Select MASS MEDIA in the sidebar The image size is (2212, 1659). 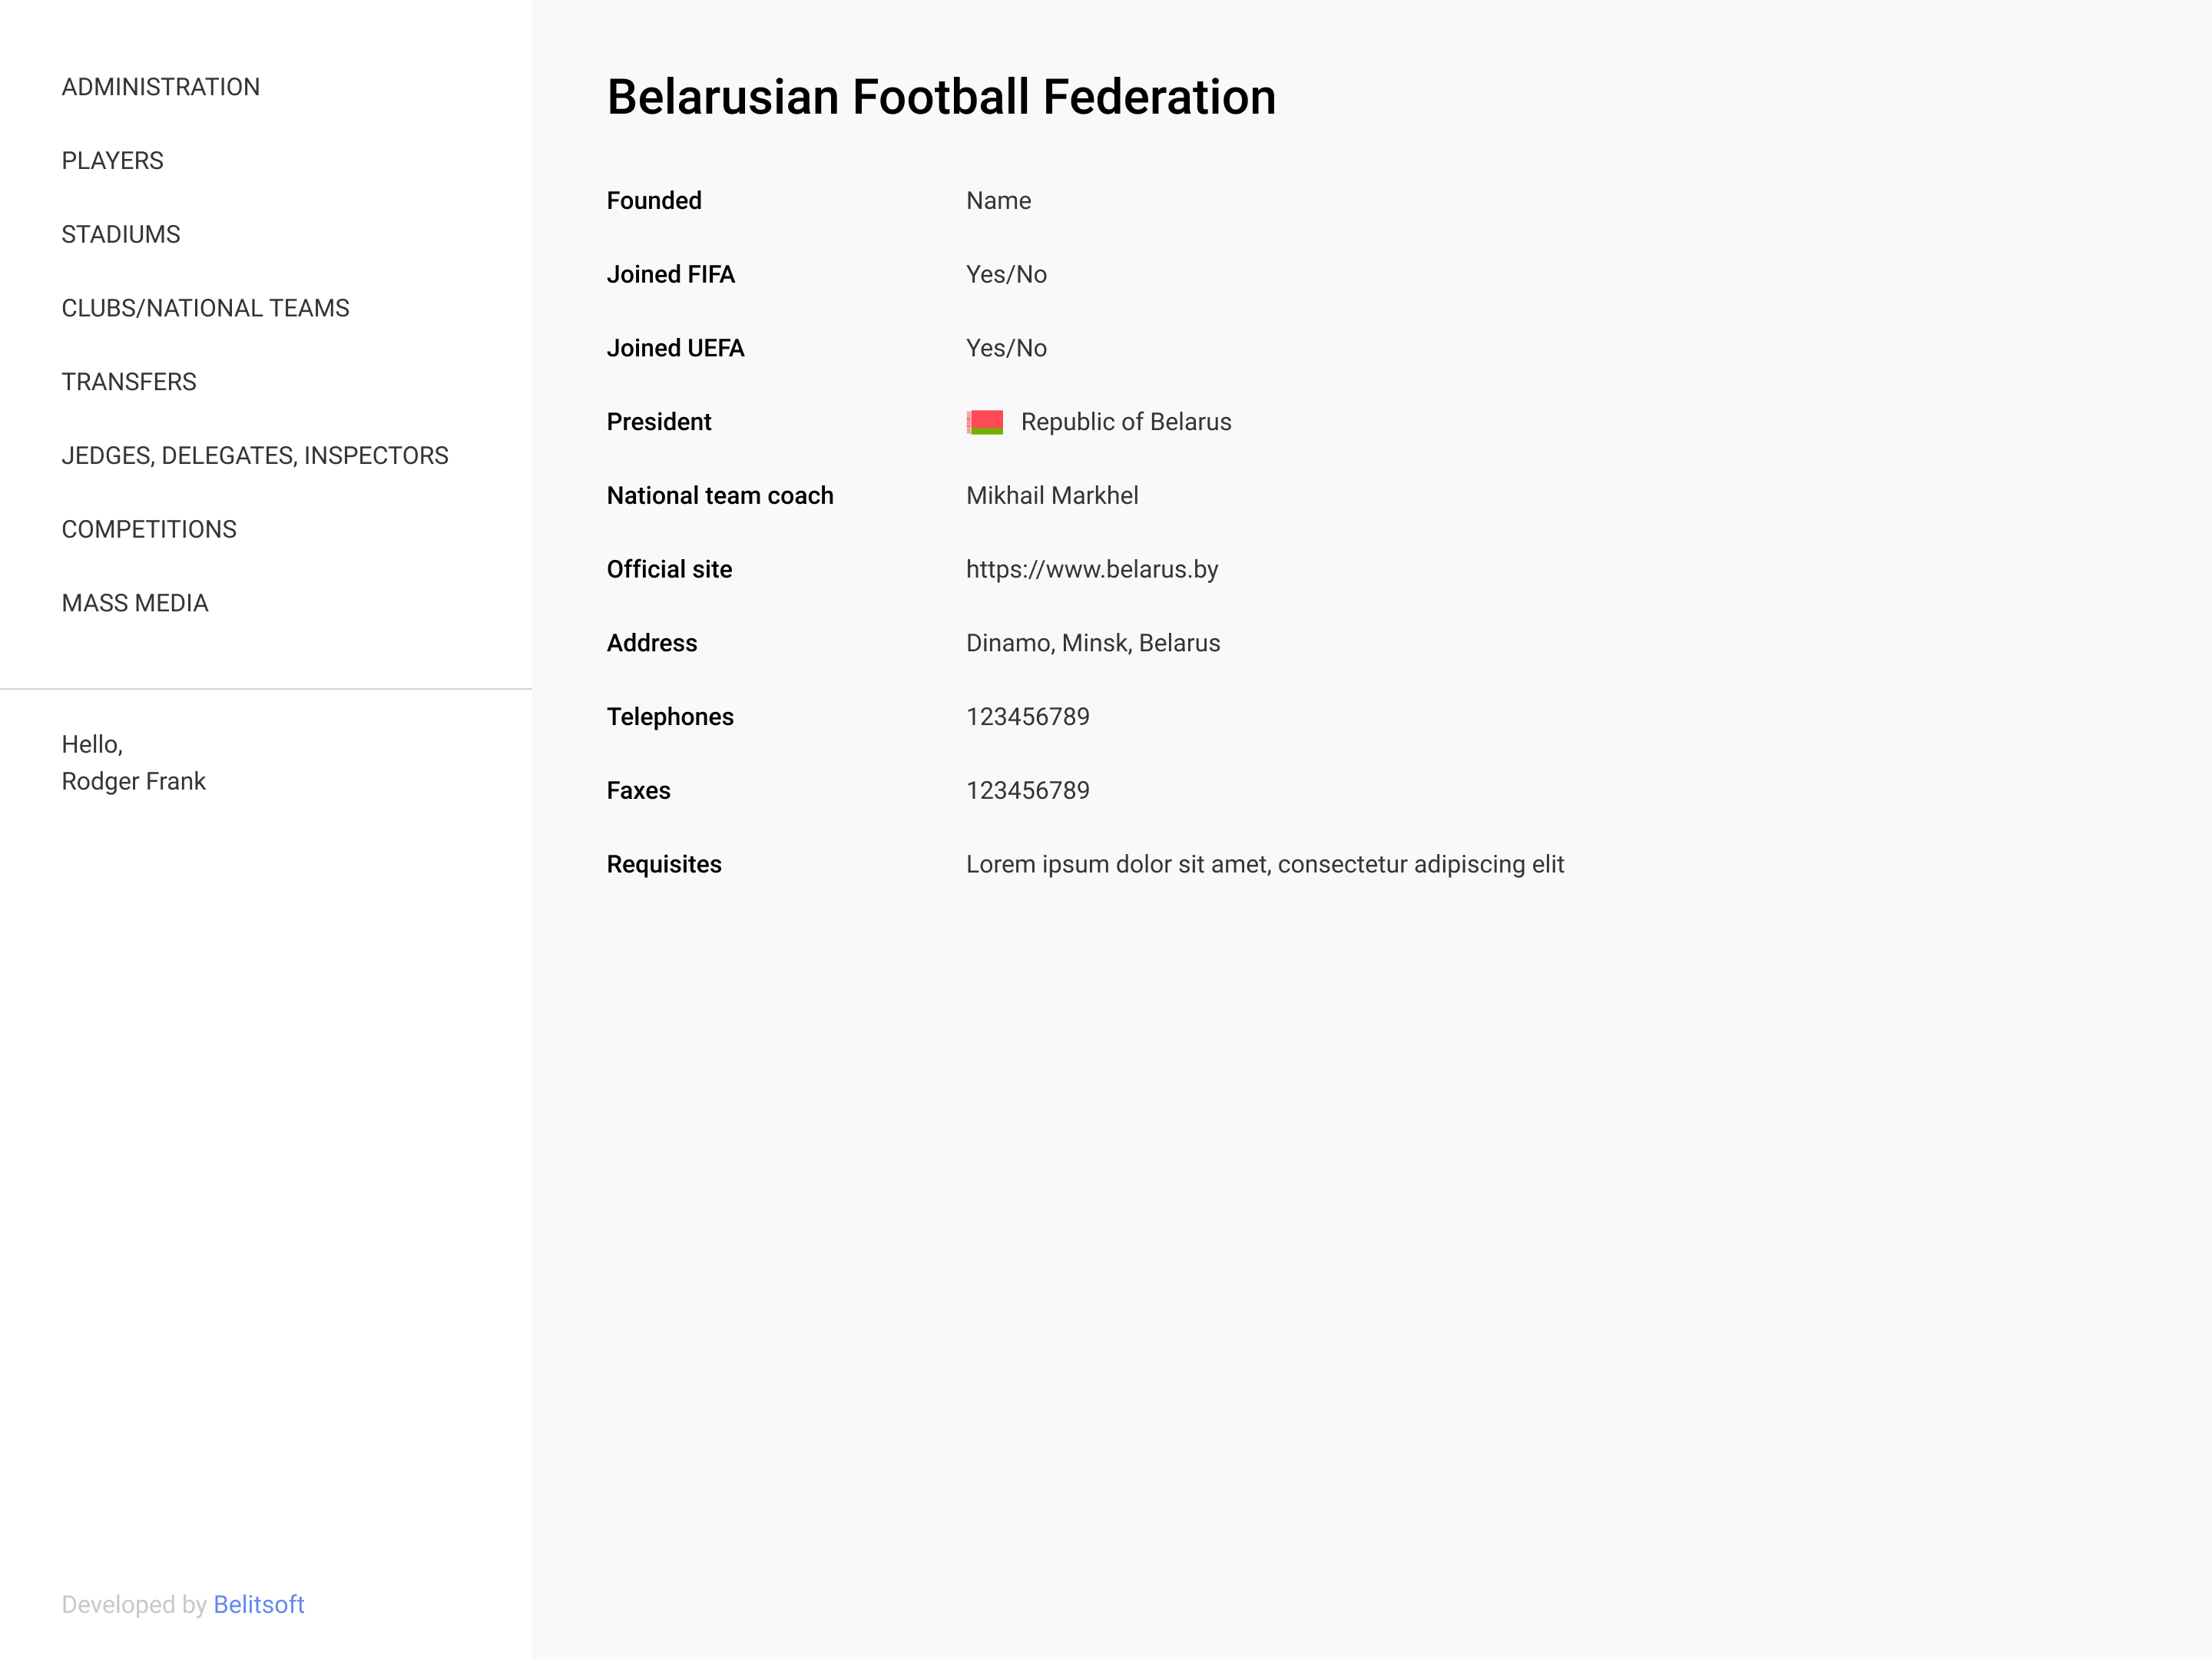click(x=135, y=603)
